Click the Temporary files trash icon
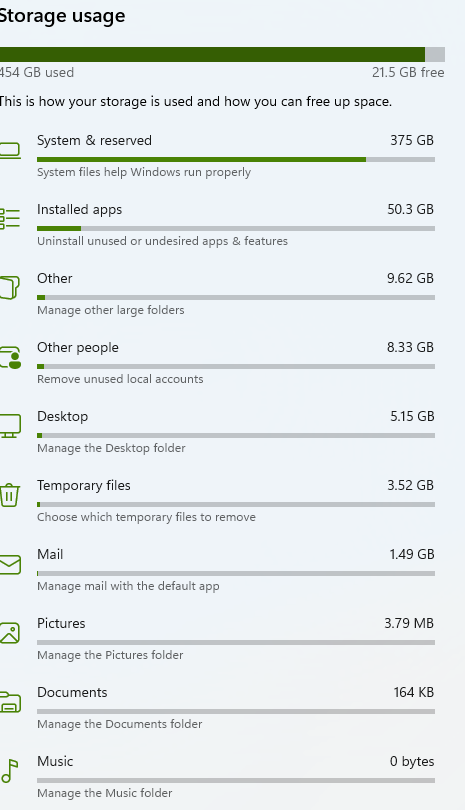465x810 pixels. point(9,495)
